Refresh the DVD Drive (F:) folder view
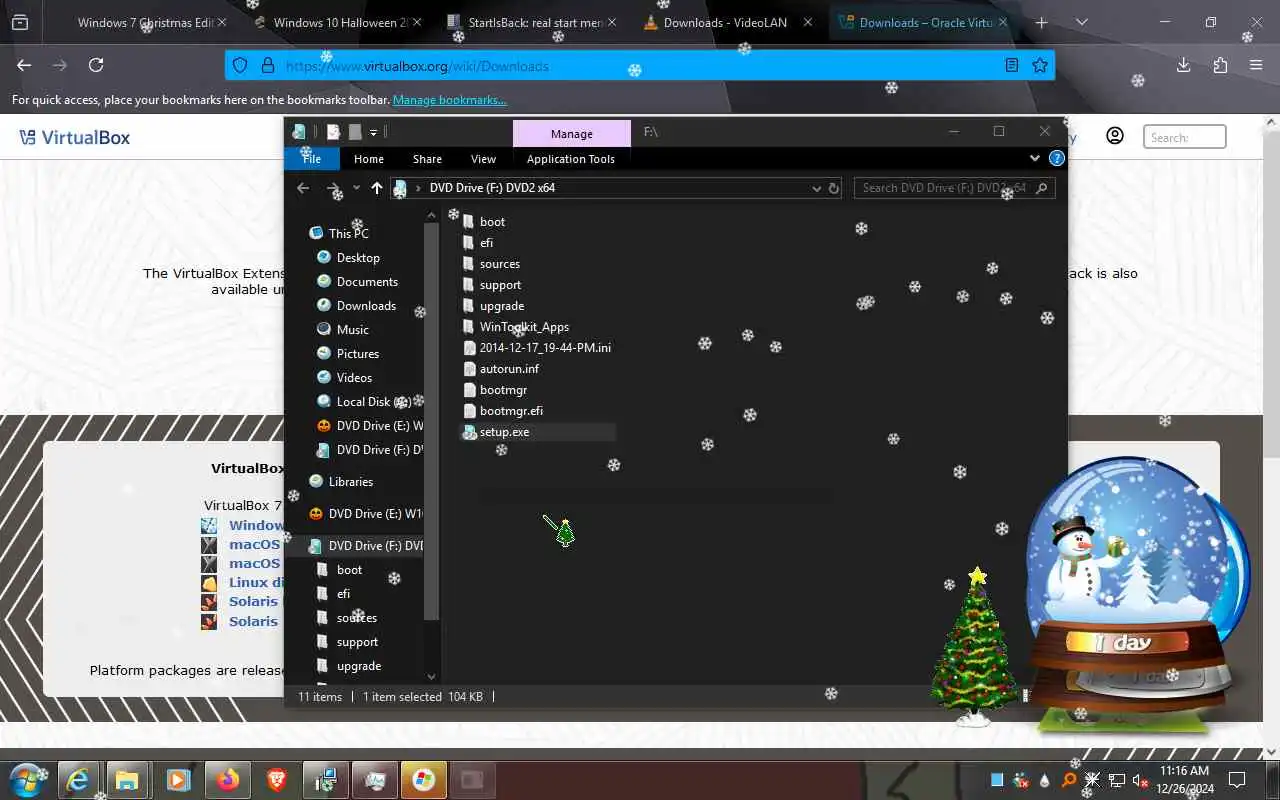Image resolution: width=1280 pixels, height=800 pixels. [833, 188]
